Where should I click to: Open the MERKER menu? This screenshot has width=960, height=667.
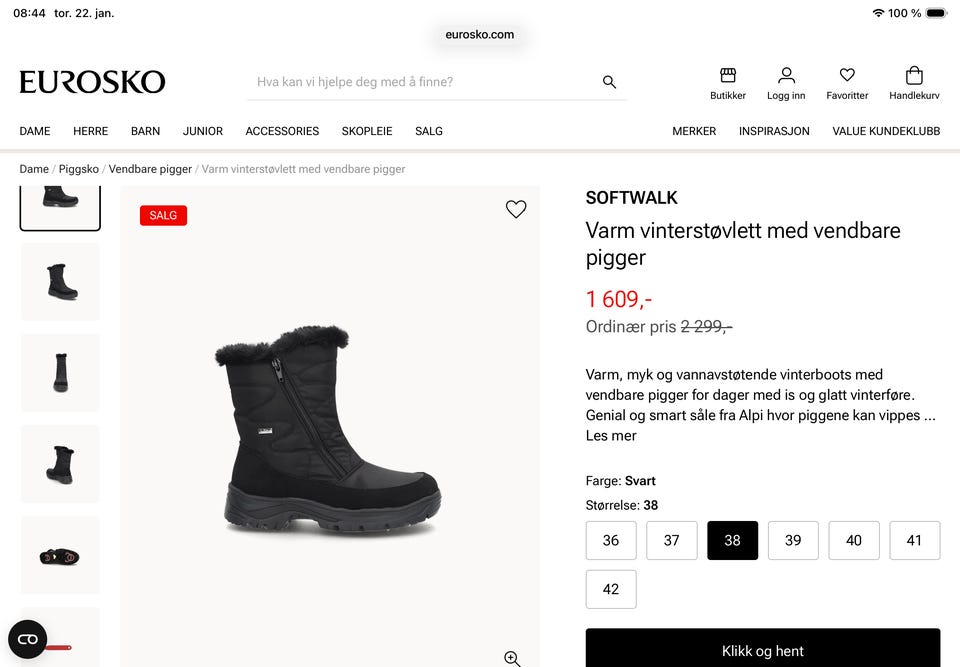point(694,131)
